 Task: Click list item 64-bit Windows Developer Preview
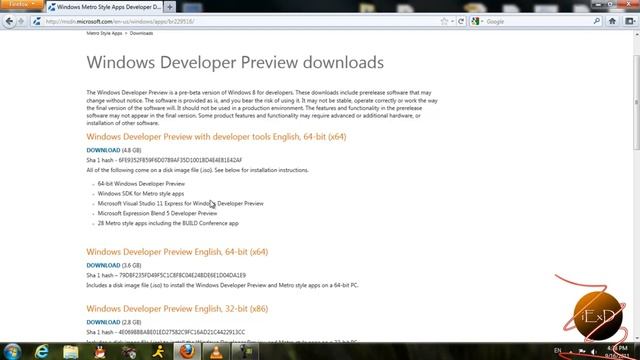(141, 184)
